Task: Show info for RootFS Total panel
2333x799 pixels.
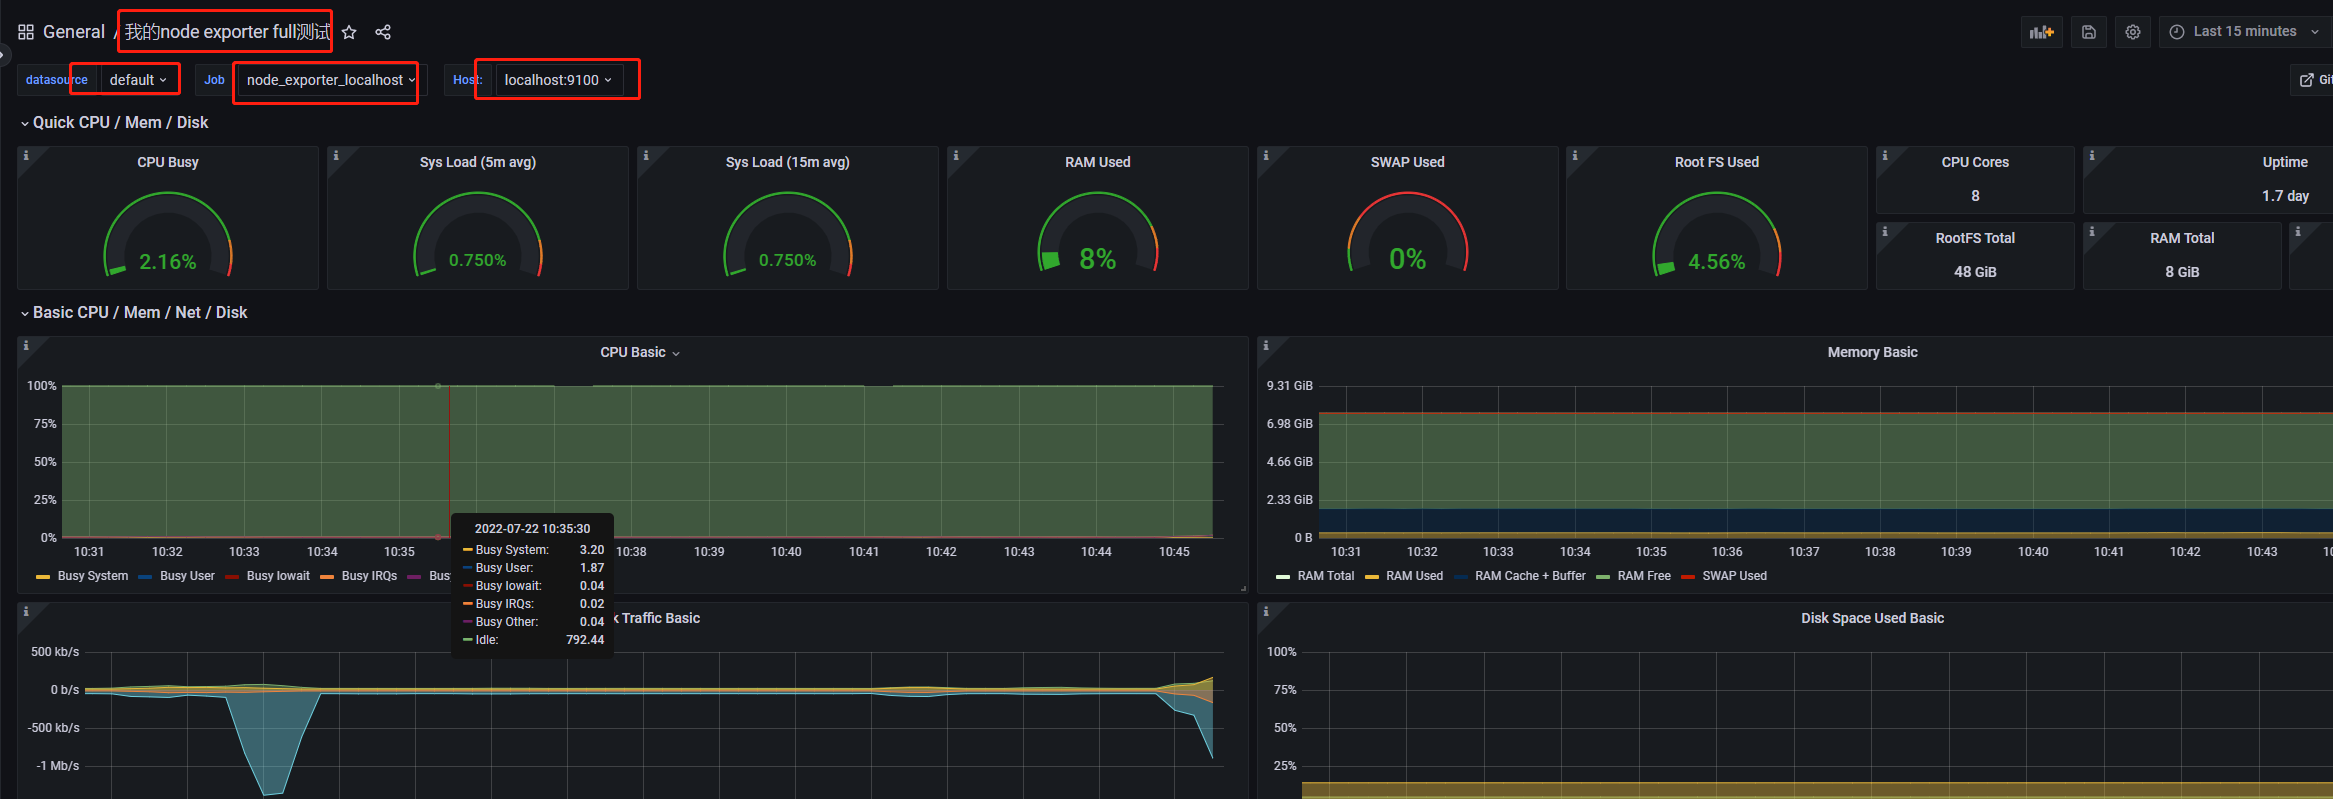Action: pos(1885,231)
